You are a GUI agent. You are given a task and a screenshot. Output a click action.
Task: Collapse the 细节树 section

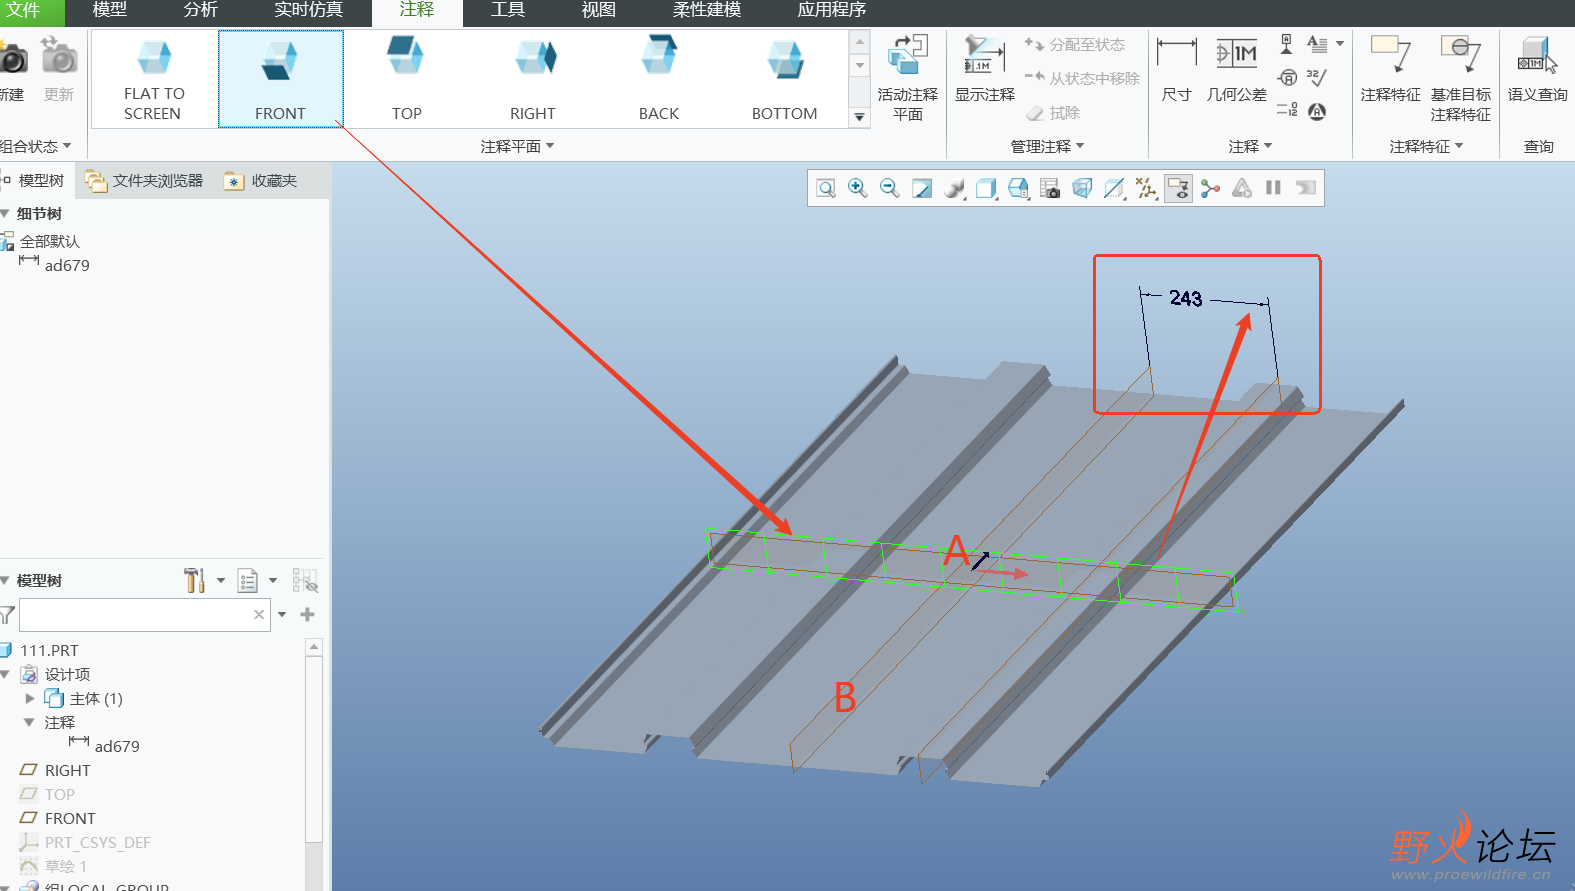pyautogui.click(x=6, y=213)
